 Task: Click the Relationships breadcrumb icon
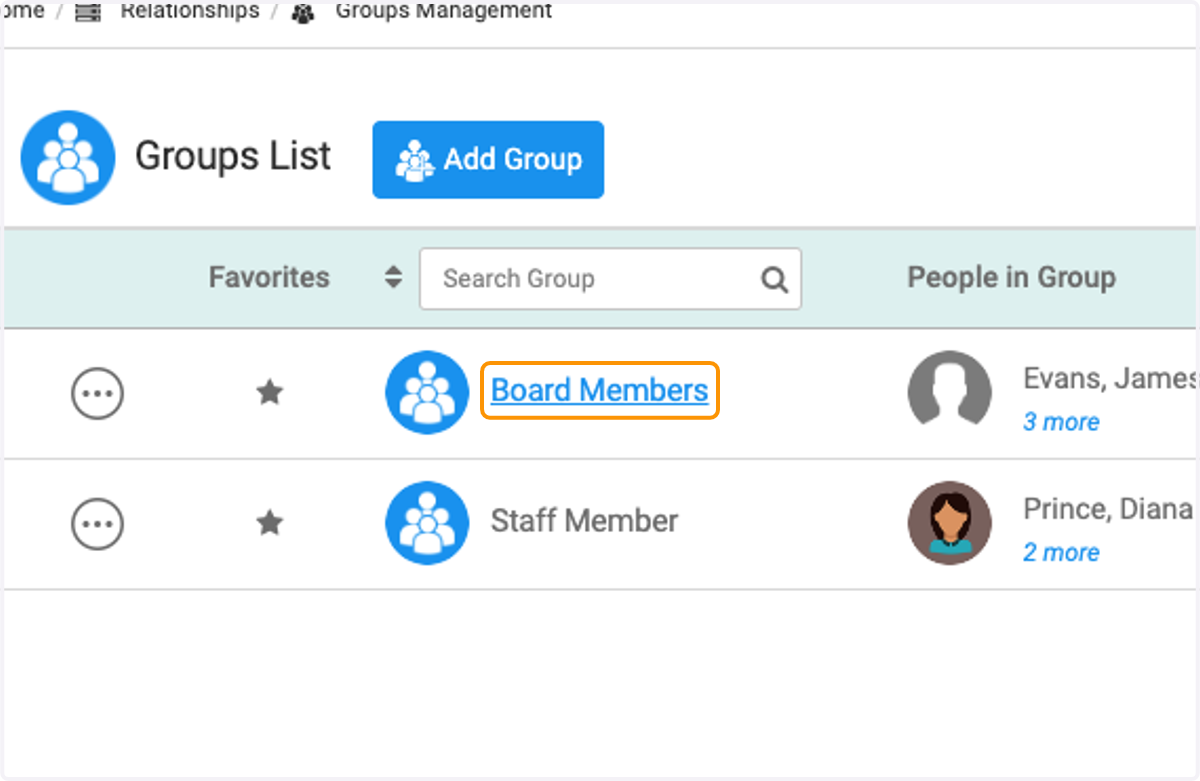[89, 13]
